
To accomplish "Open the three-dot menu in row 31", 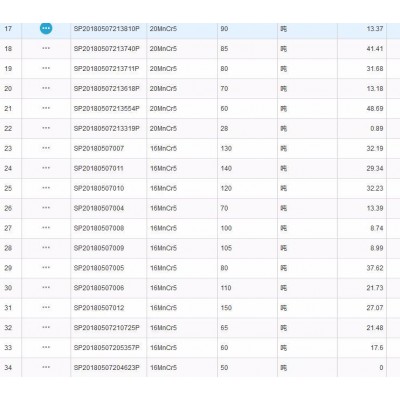I will (x=46, y=308).
